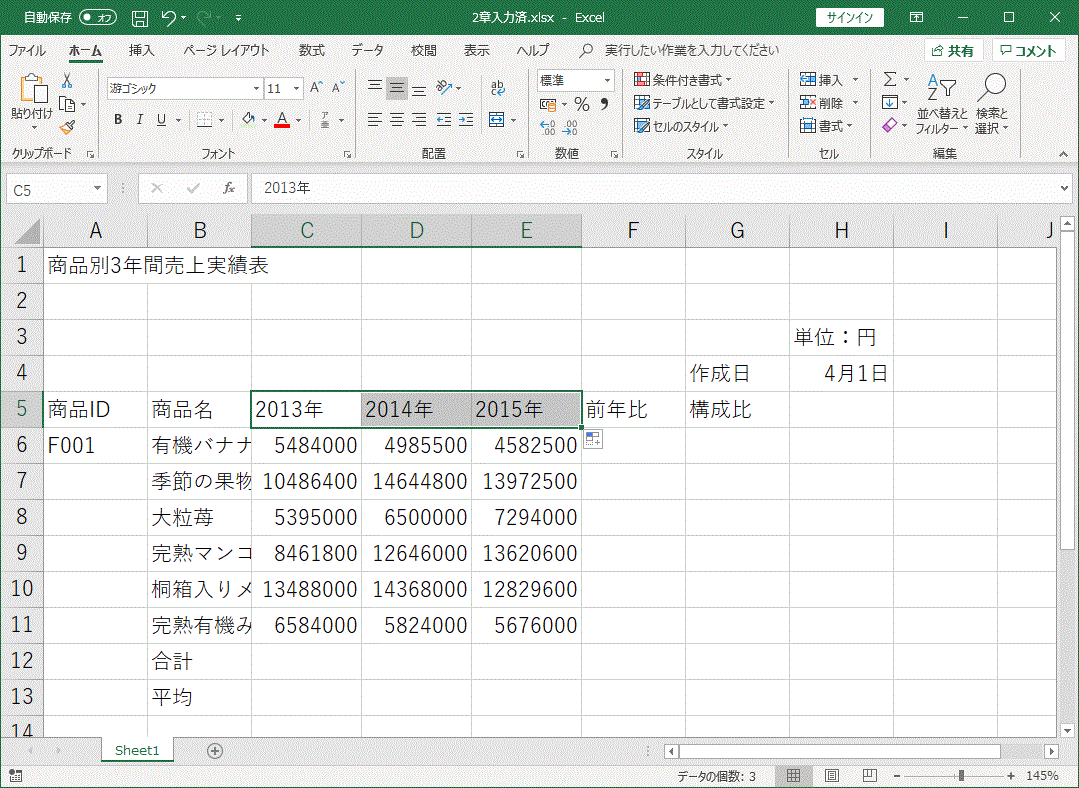Click the fill color paint bucket icon
Image resolution: width=1079 pixels, height=788 pixels.
[248, 120]
